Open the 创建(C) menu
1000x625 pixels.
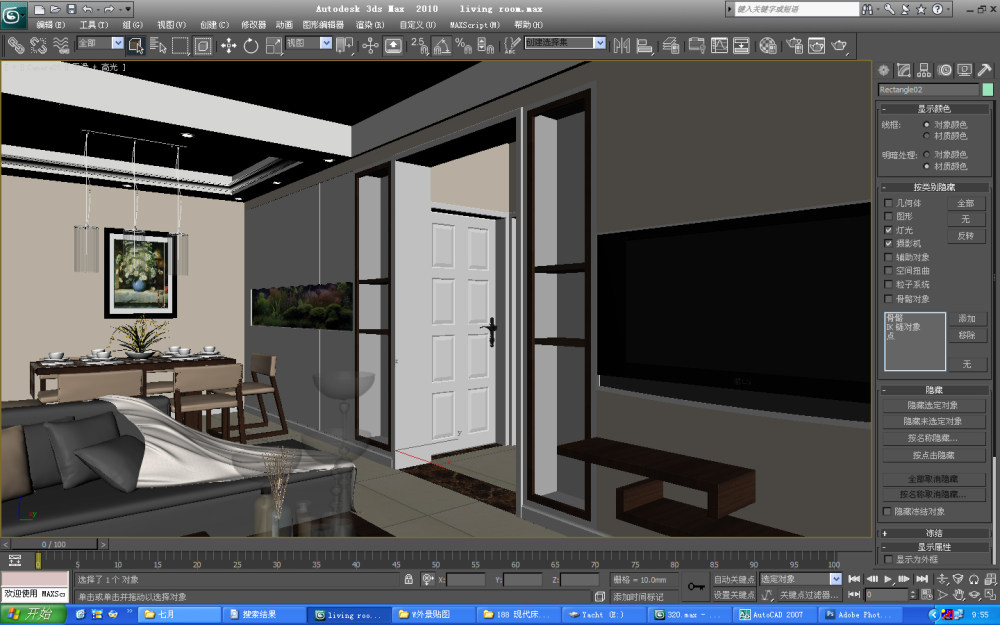pyautogui.click(x=214, y=25)
